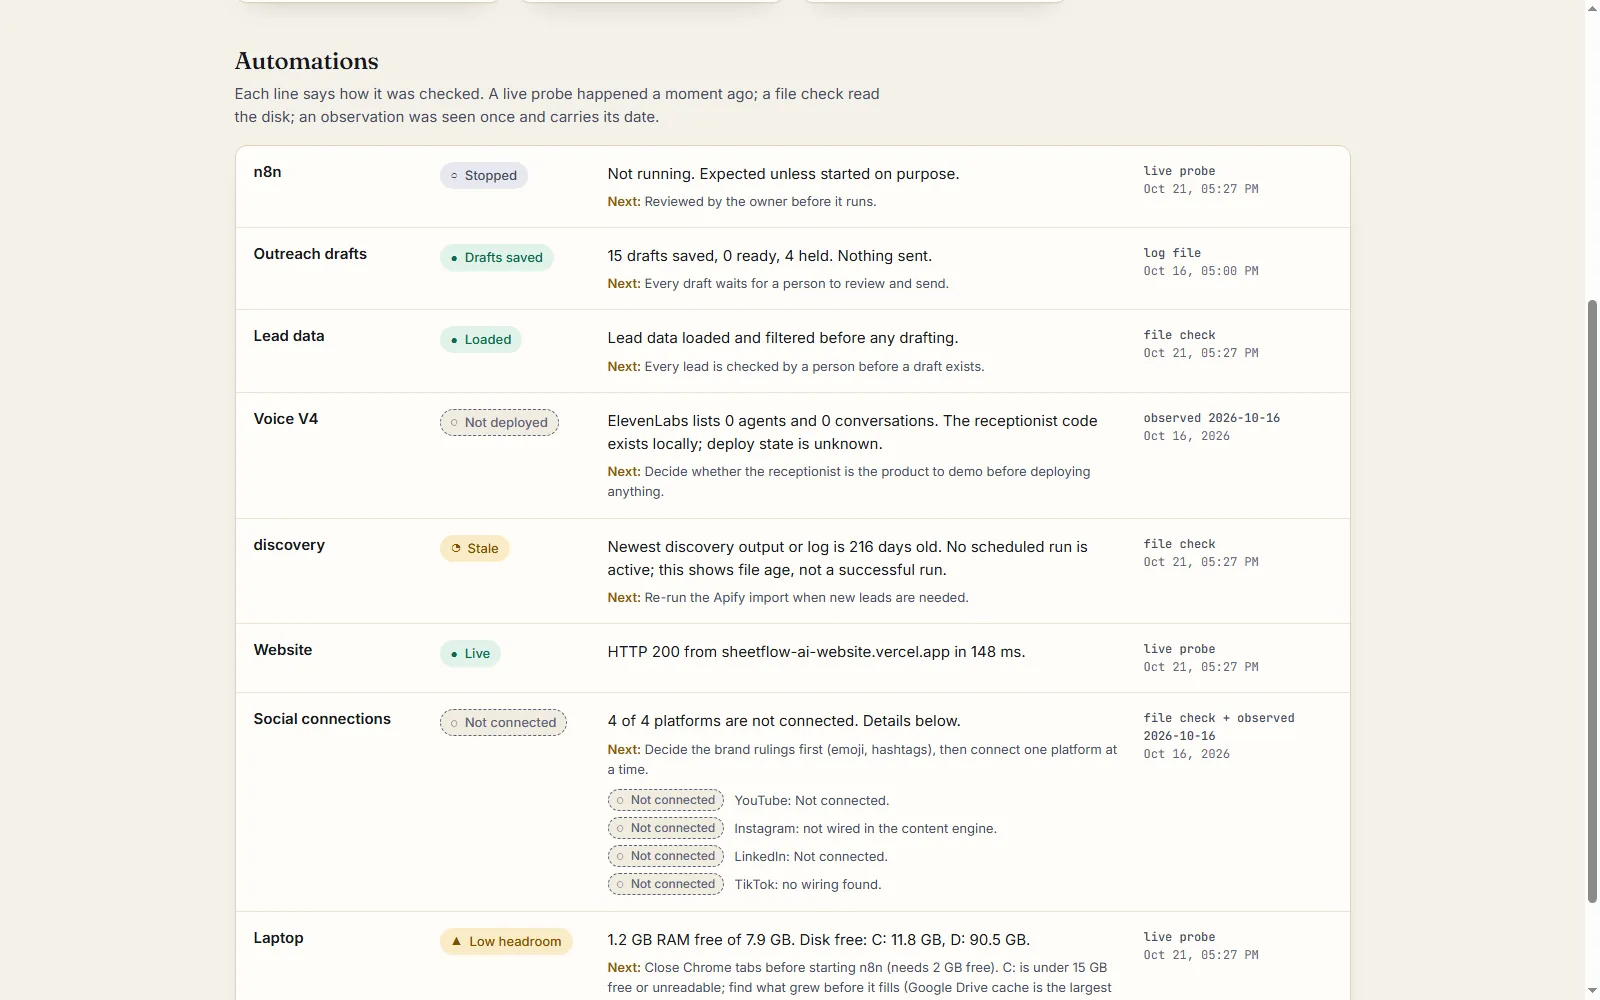1600x1000 pixels.
Task: Click 'observed 2026-10-16' label in Voice V4 row
Action: [1212, 418]
